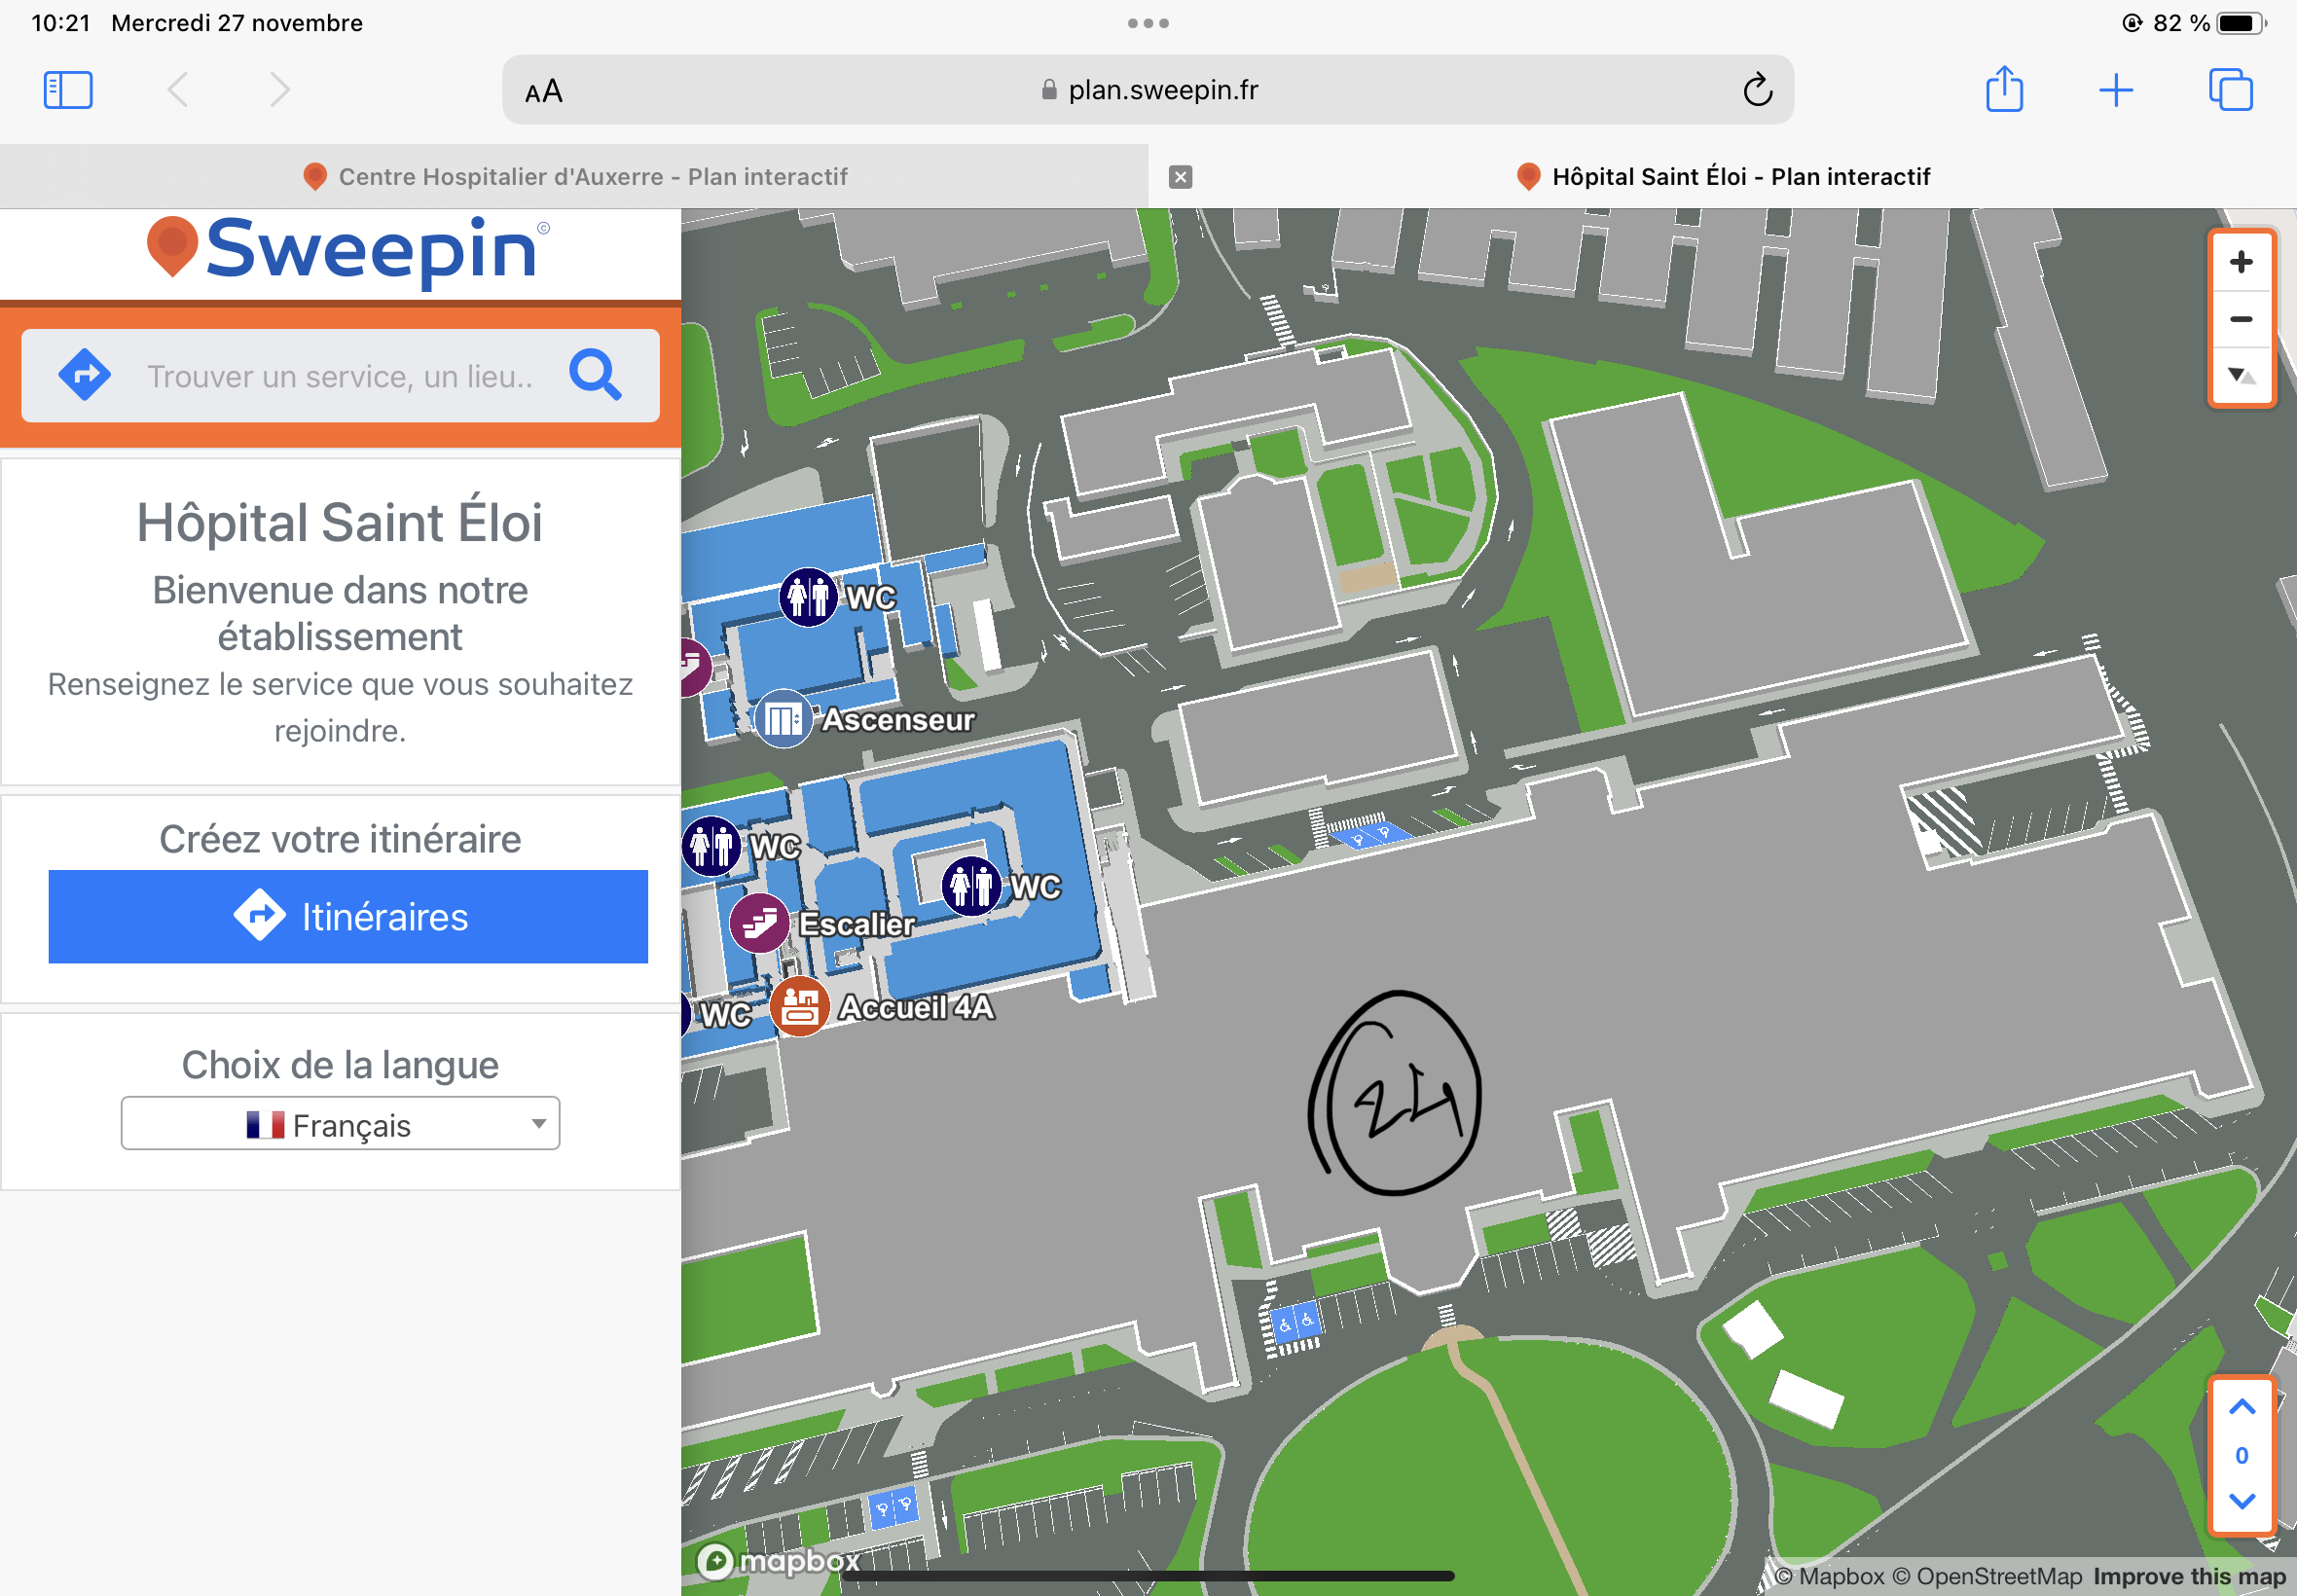Reload the plan.sweepin.fr page
This screenshot has width=2297, height=1596.
coord(1757,90)
